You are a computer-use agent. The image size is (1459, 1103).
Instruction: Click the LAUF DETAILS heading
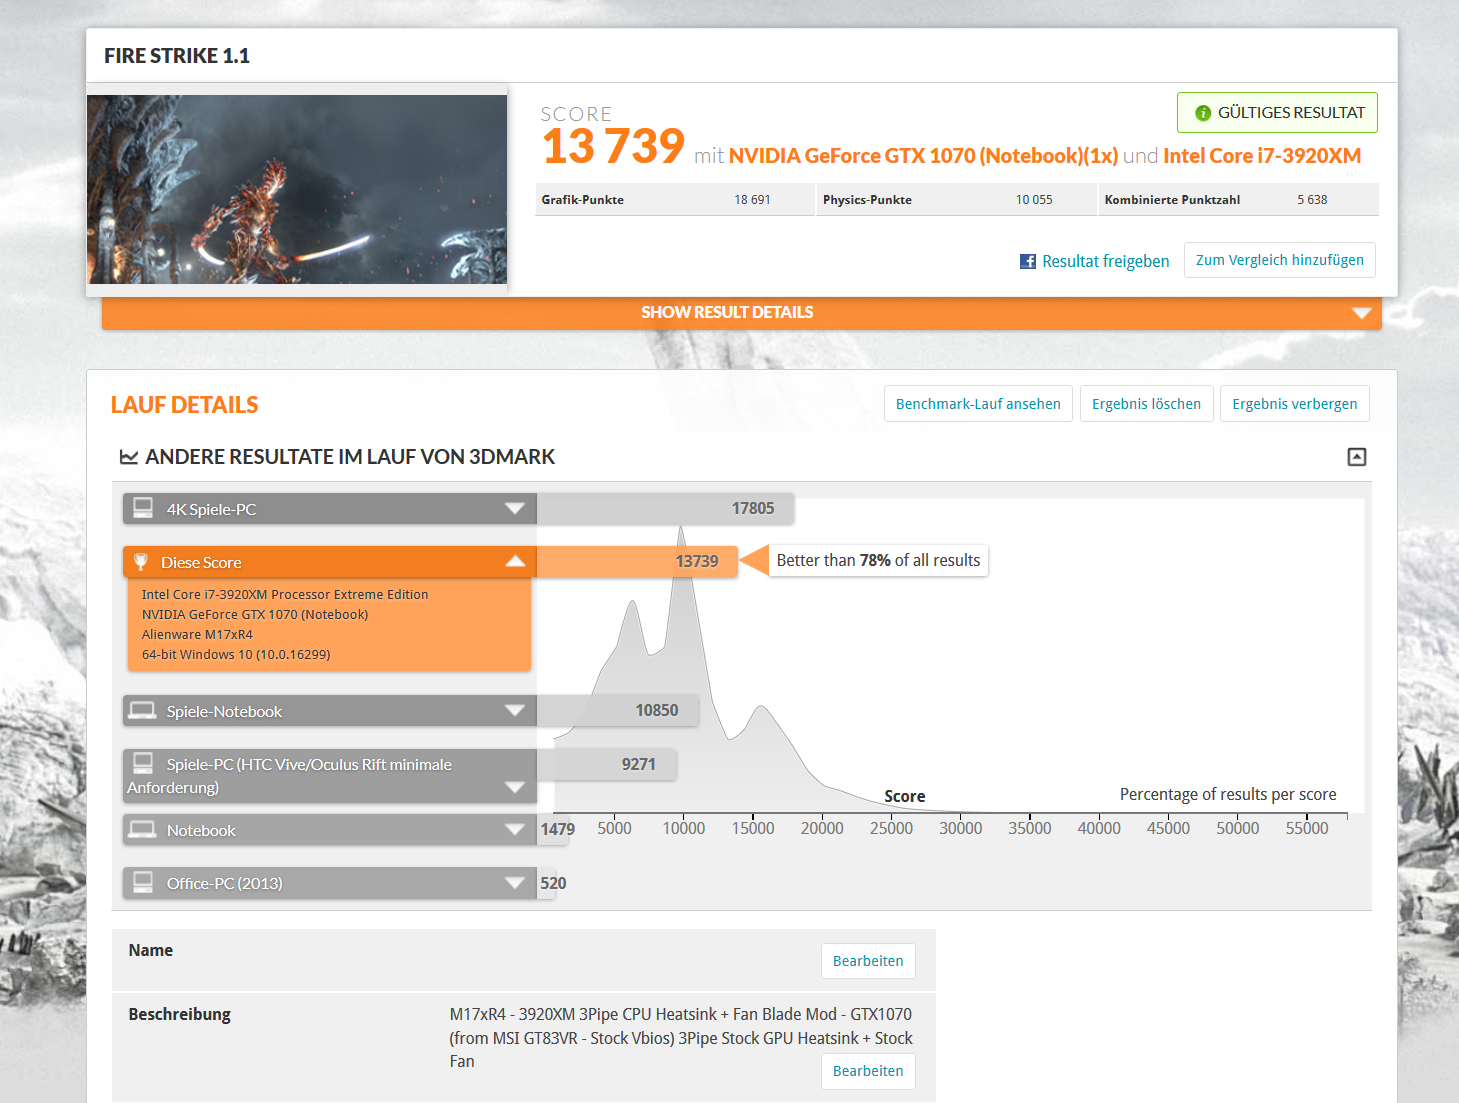[185, 405]
